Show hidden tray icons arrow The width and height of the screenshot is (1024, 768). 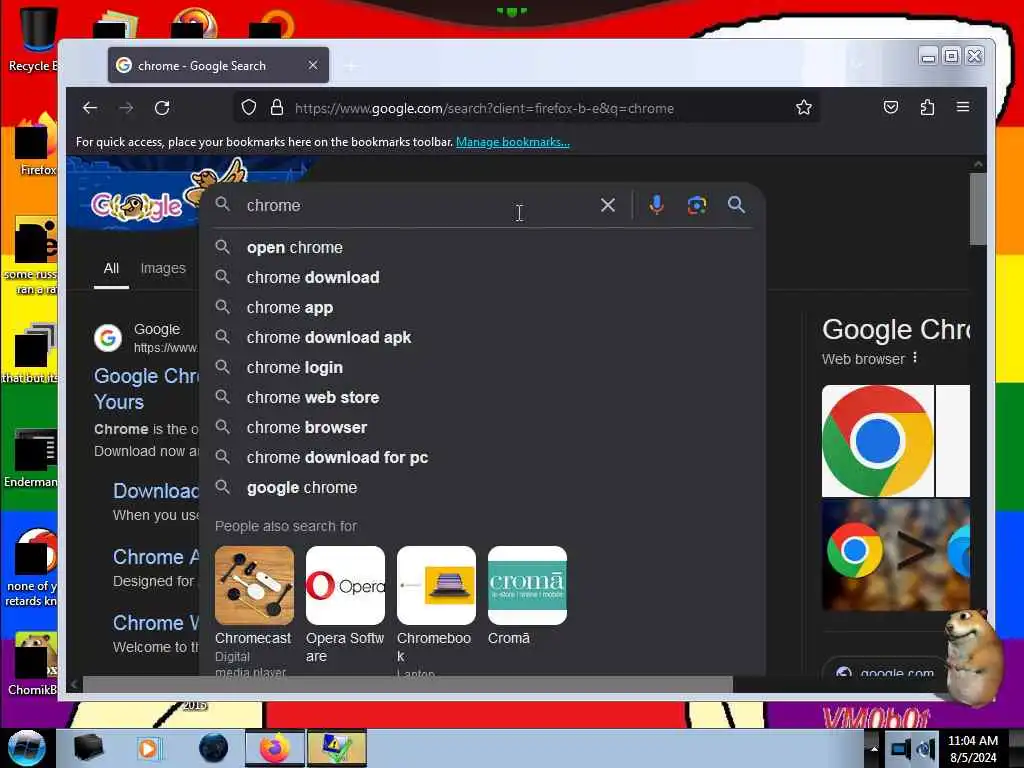point(874,749)
